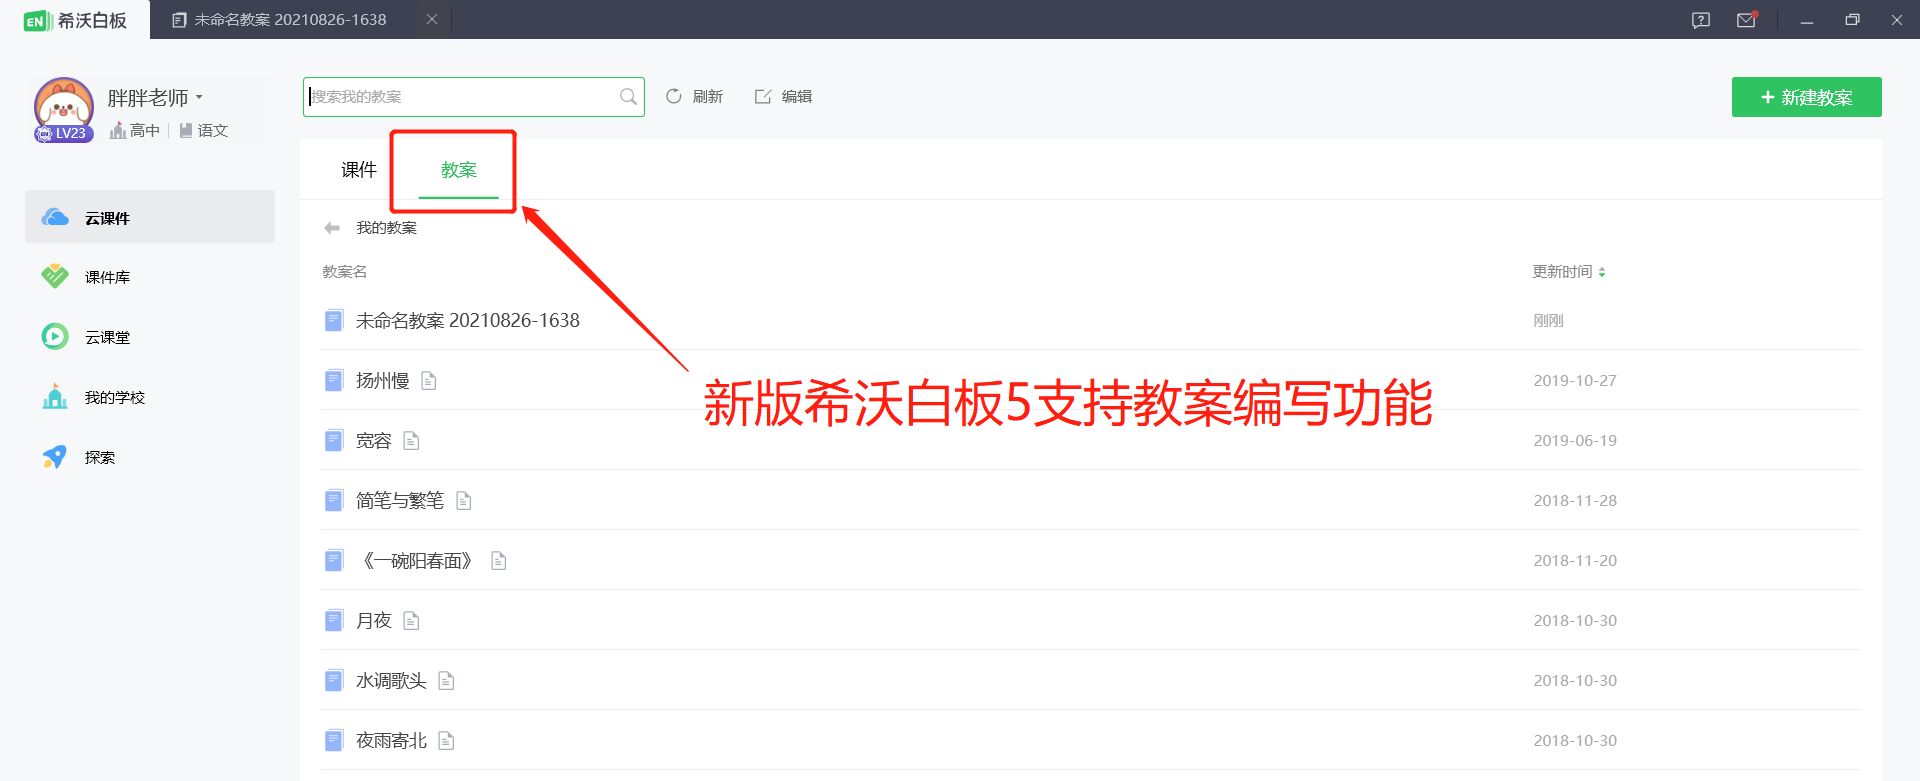The height and width of the screenshot is (781, 1920).
Task: Click the 编辑 button label
Action: (x=797, y=96)
